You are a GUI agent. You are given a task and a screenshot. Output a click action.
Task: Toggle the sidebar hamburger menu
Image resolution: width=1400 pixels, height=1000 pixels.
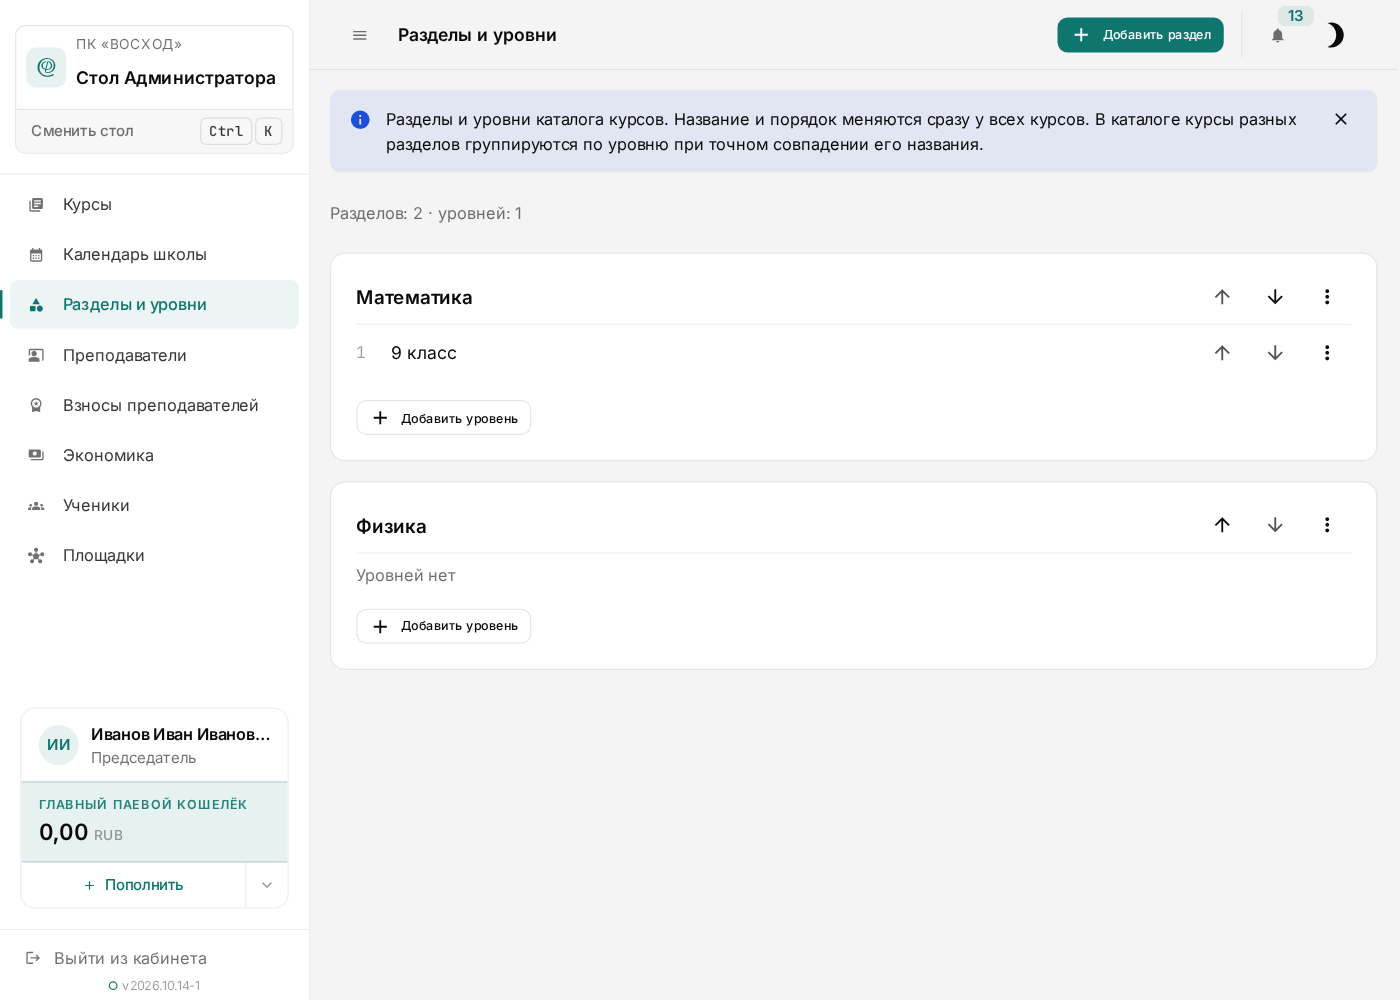click(x=360, y=35)
